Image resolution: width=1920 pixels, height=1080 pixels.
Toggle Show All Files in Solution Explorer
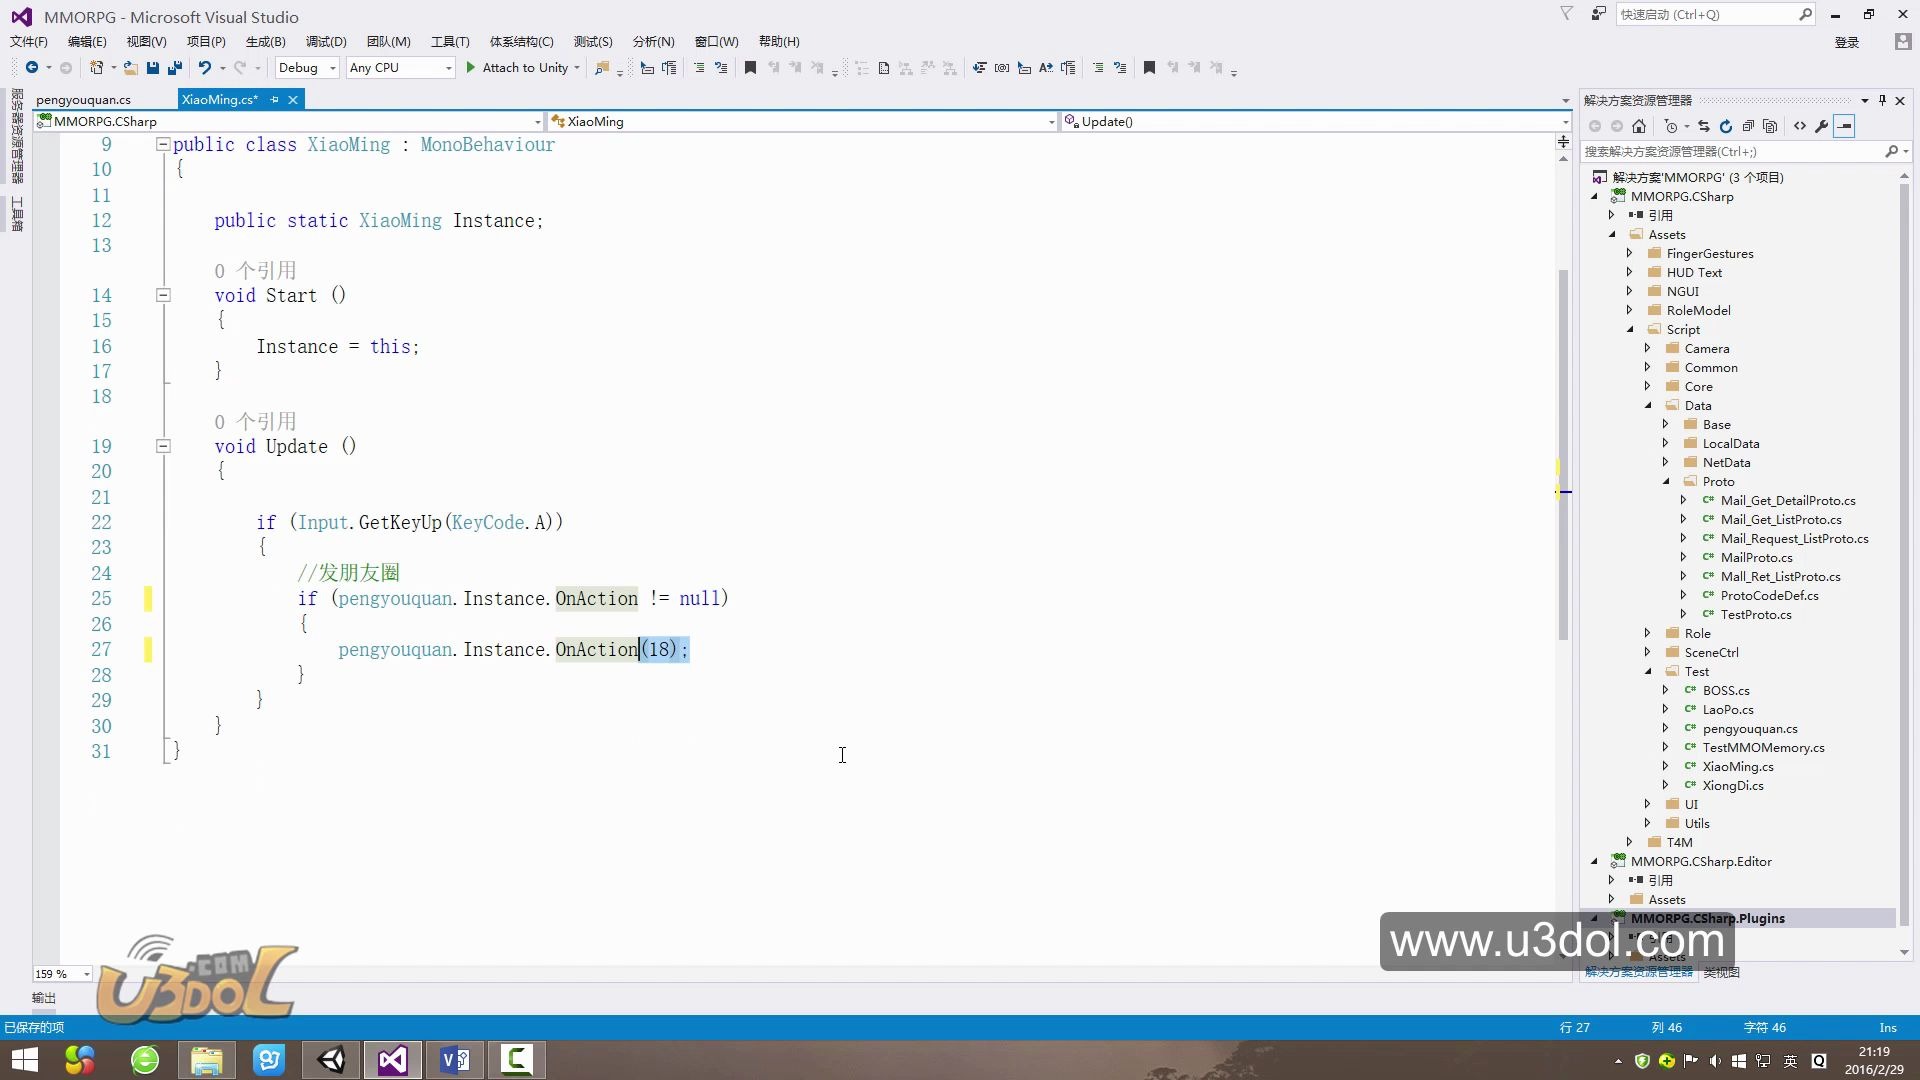tap(1770, 126)
